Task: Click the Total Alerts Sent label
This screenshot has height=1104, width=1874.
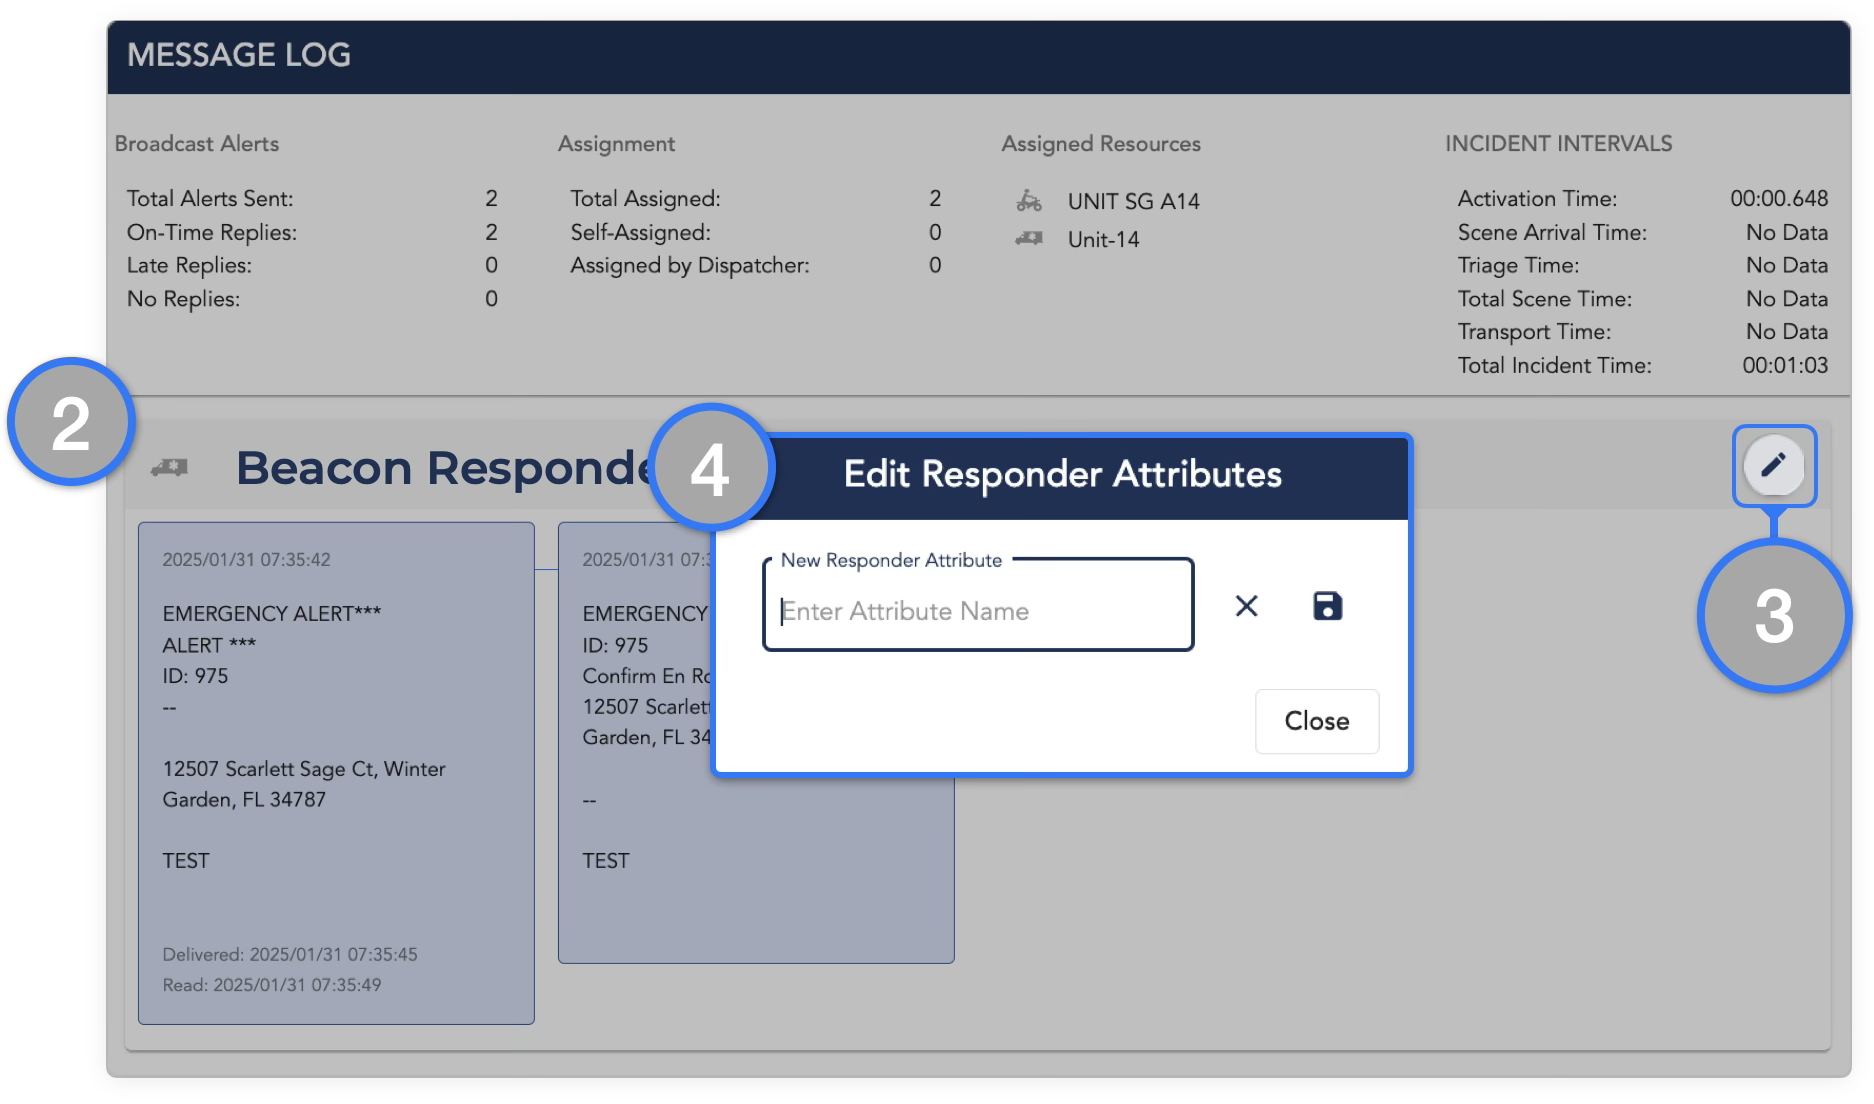Action: 210,198
